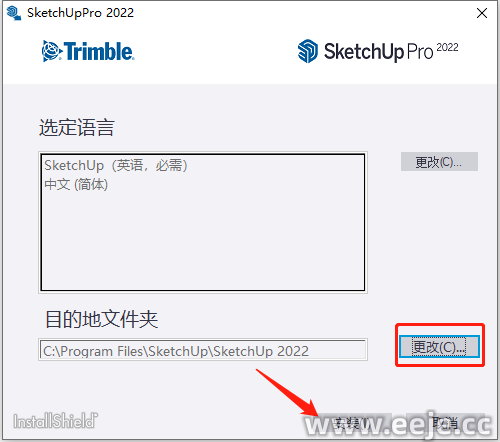Click the 选定语言 heading
This screenshot has width=500, height=442.
[x=77, y=128]
